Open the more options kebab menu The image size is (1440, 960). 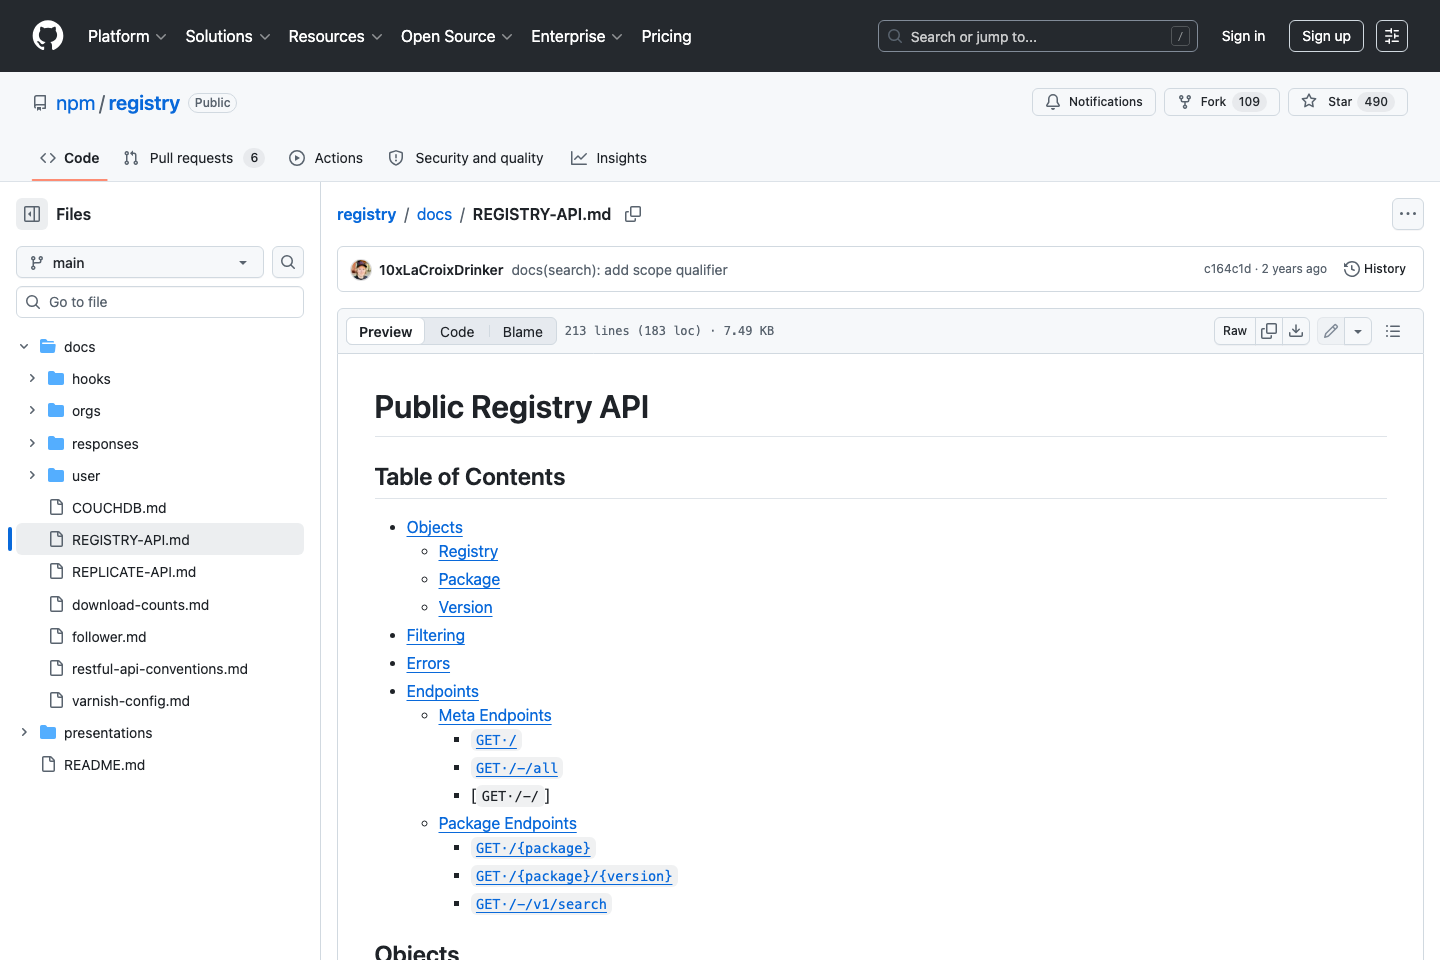coord(1407,214)
